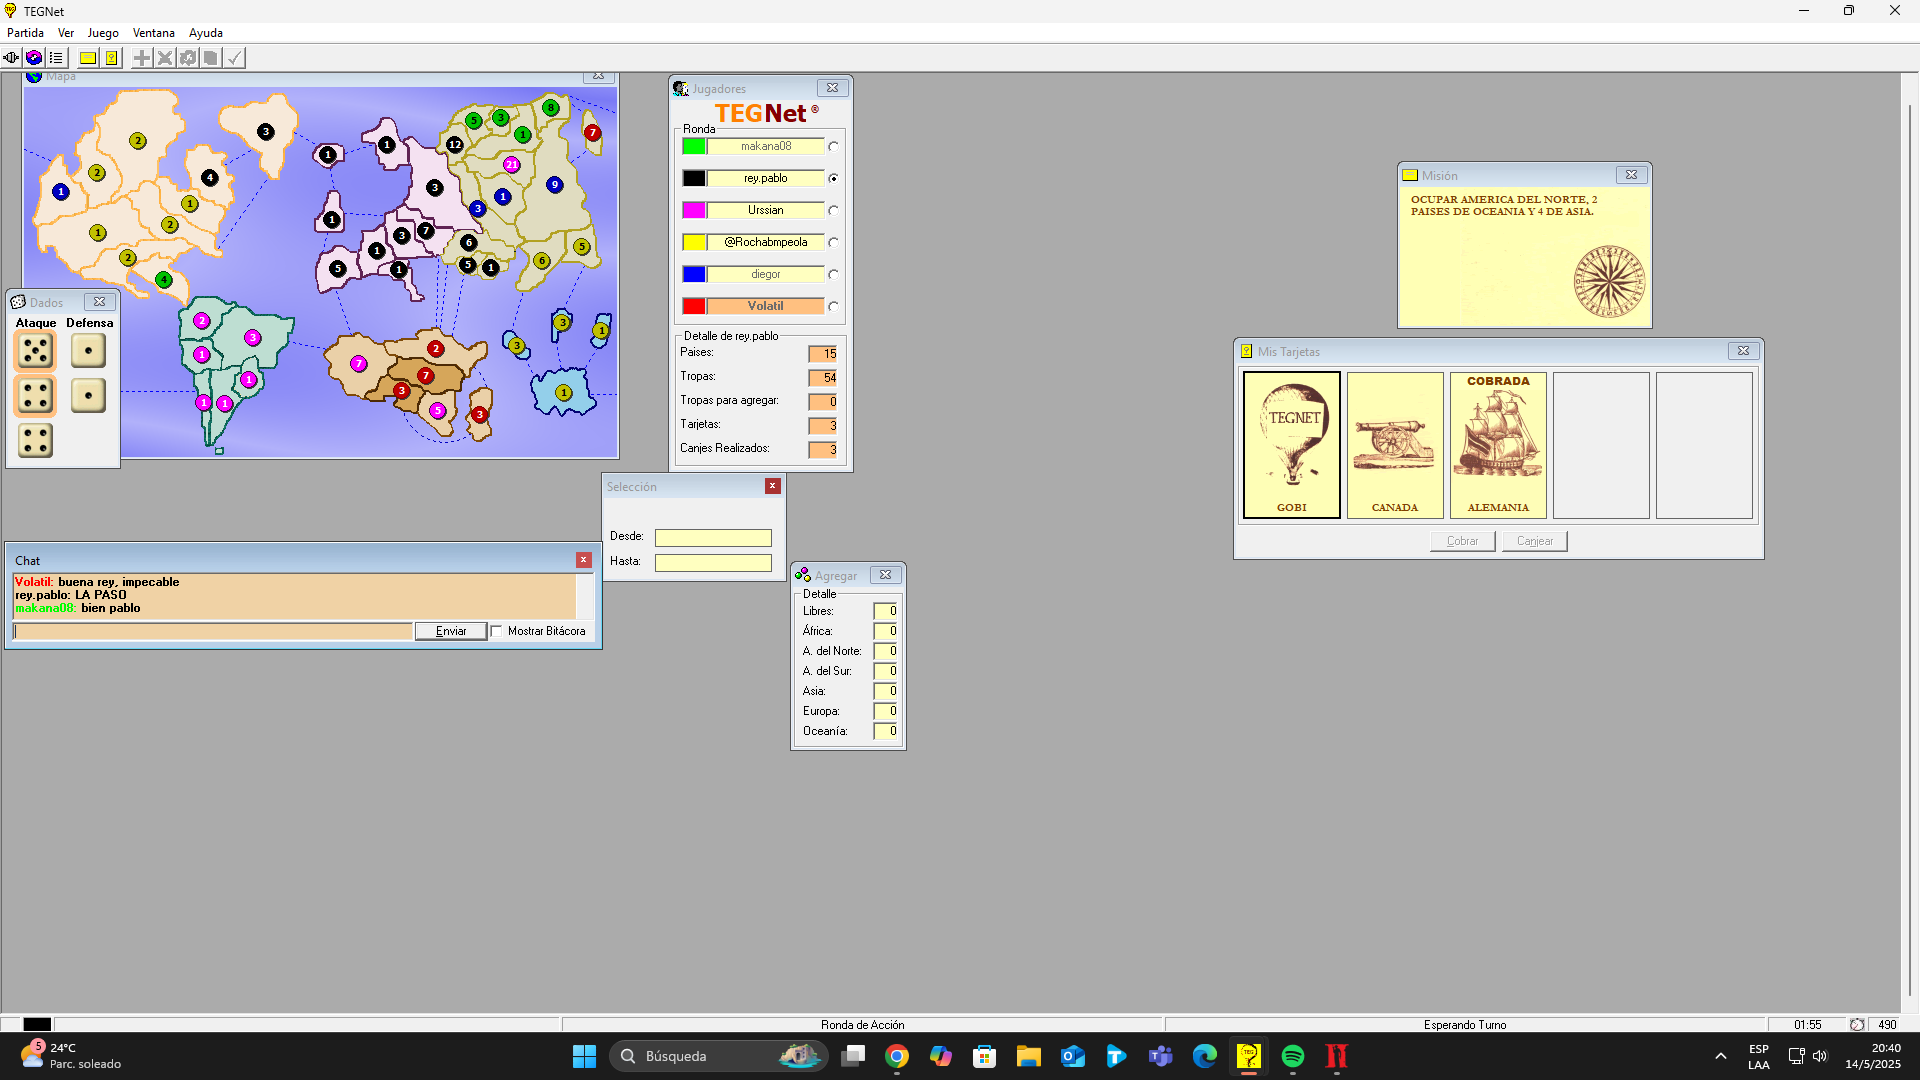Click the grayed card draw toolbar icon
The height and width of the screenshot is (1080, 1920).
click(211, 58)
